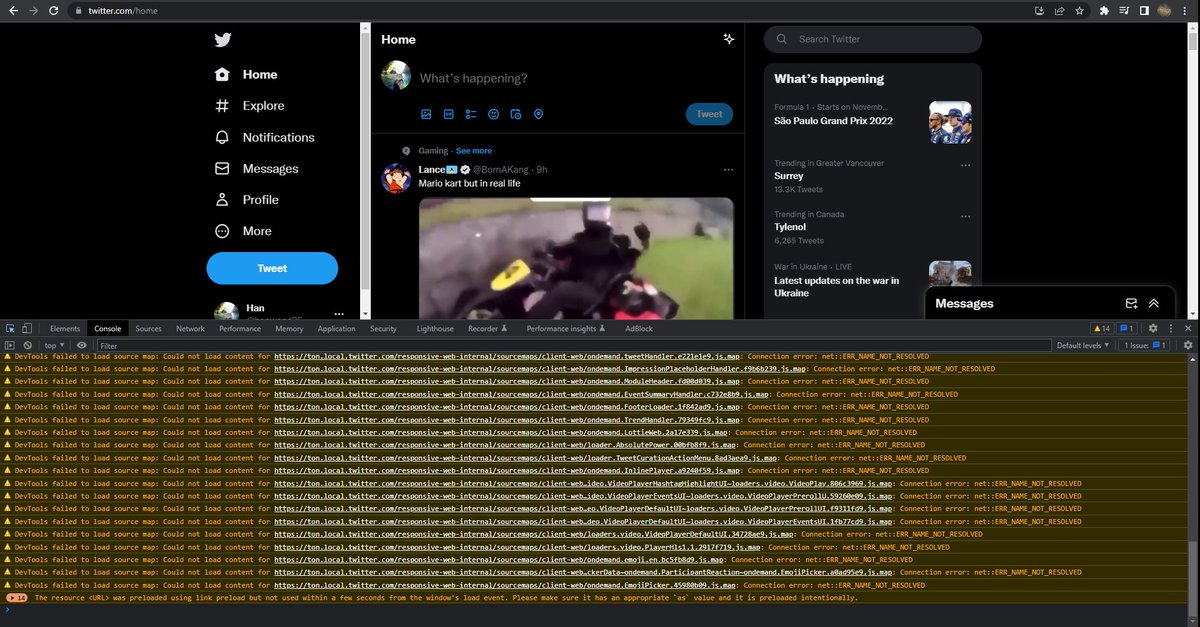This screenshot has width=1200, height=627.
Task: Toggle device toolbar in DevTools
Action: click(27, 328)
